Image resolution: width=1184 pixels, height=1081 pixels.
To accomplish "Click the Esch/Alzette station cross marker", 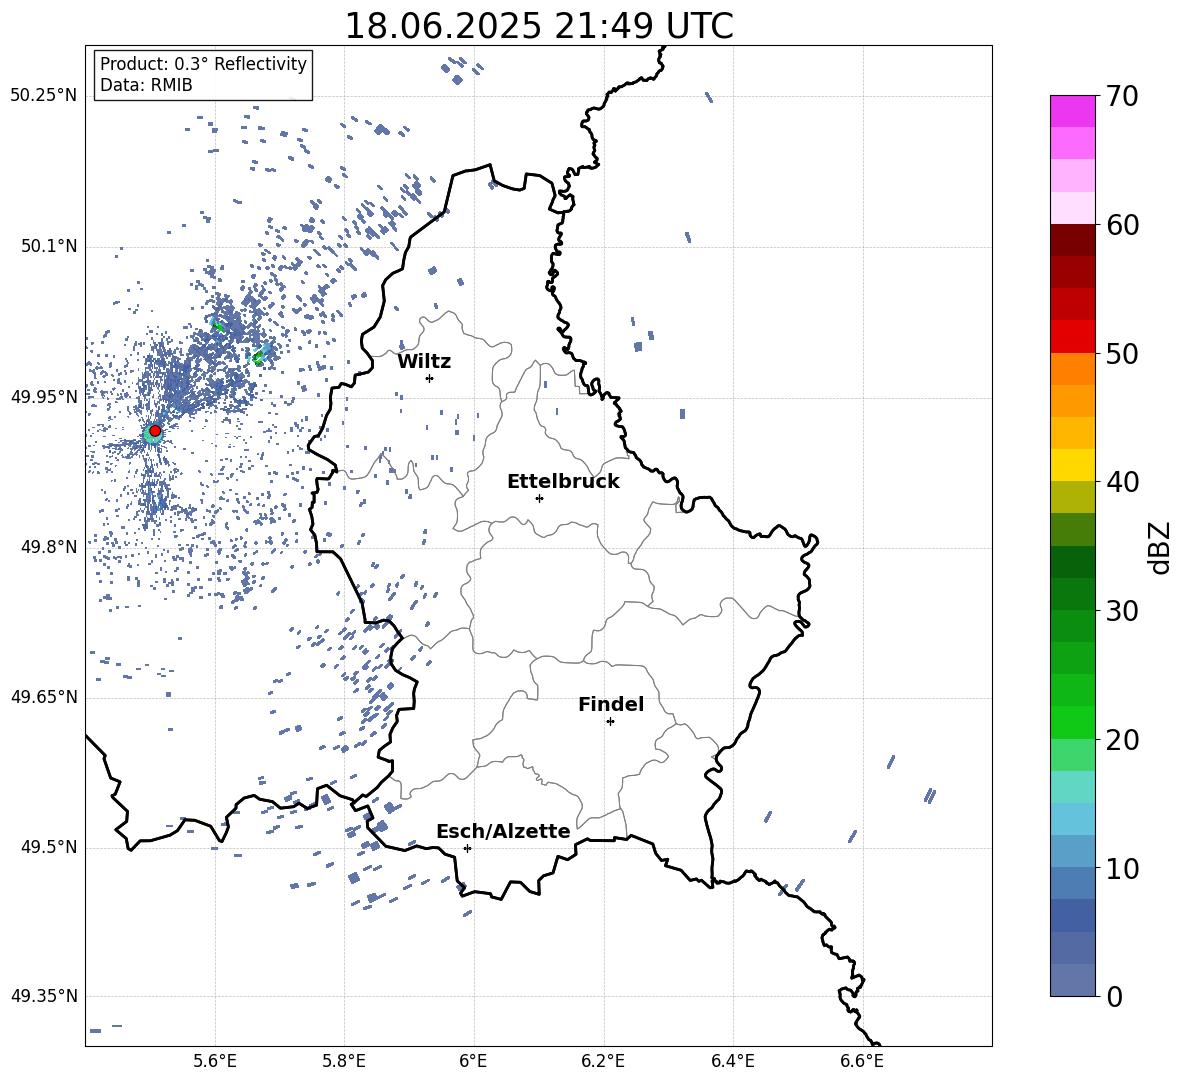I will click(x=467, y=848).
